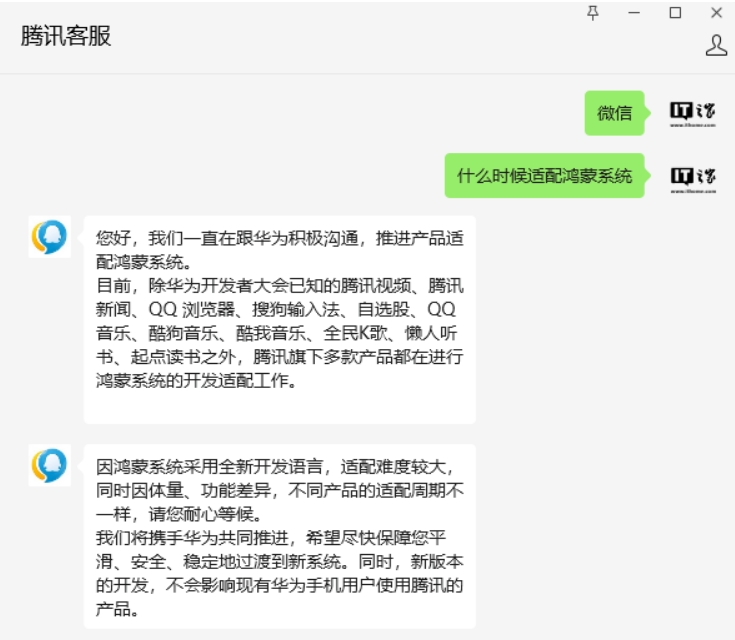Select the 什么时候适配鸿蒙系统 message bubble

click(x=545, y=176)
